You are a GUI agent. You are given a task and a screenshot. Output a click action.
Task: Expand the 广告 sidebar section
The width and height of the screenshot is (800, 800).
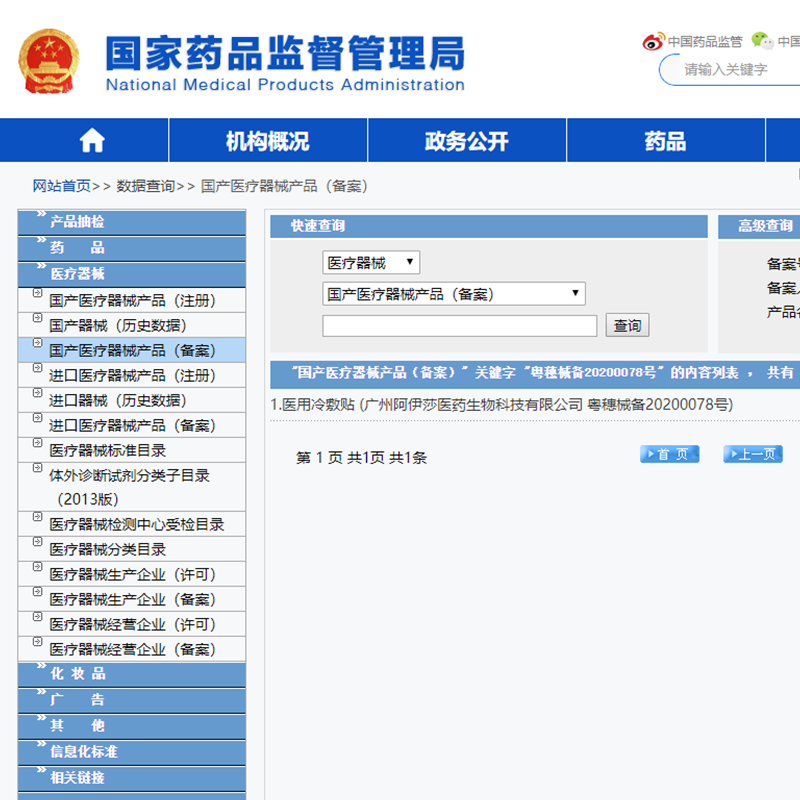132,700
